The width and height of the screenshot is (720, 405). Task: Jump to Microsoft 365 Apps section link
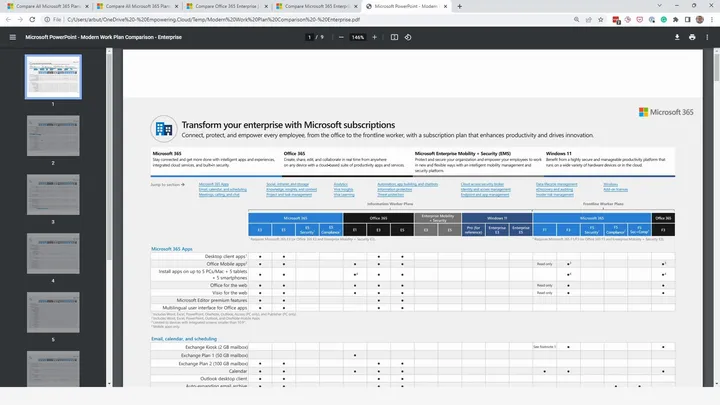(x=214, y=184)
